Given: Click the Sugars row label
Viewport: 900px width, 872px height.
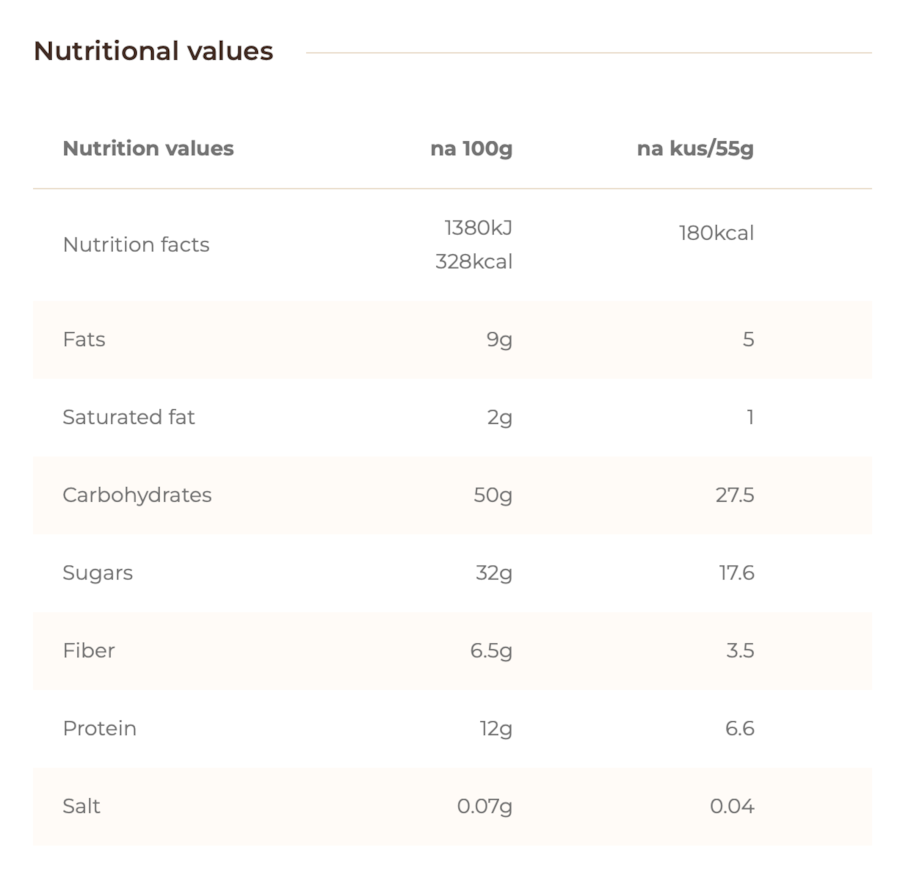Looking at the screenshot, I should coord(98,573).
